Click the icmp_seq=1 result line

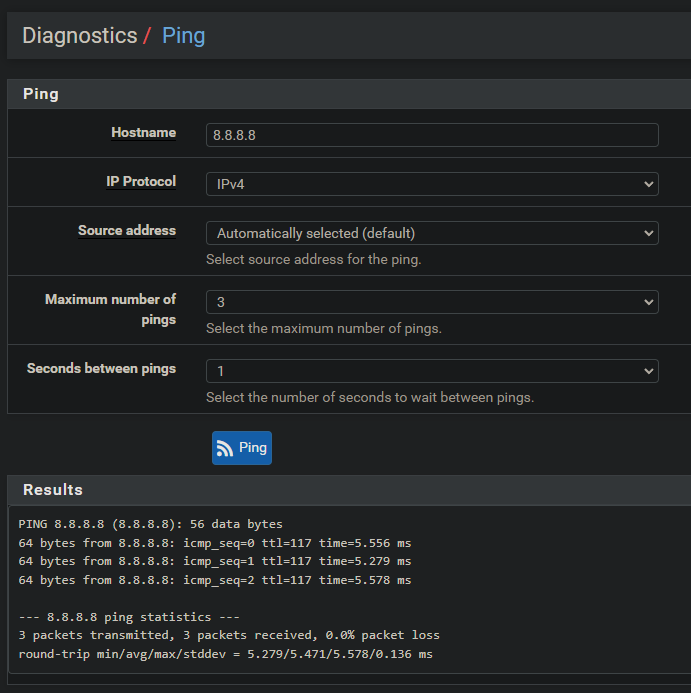215,561
